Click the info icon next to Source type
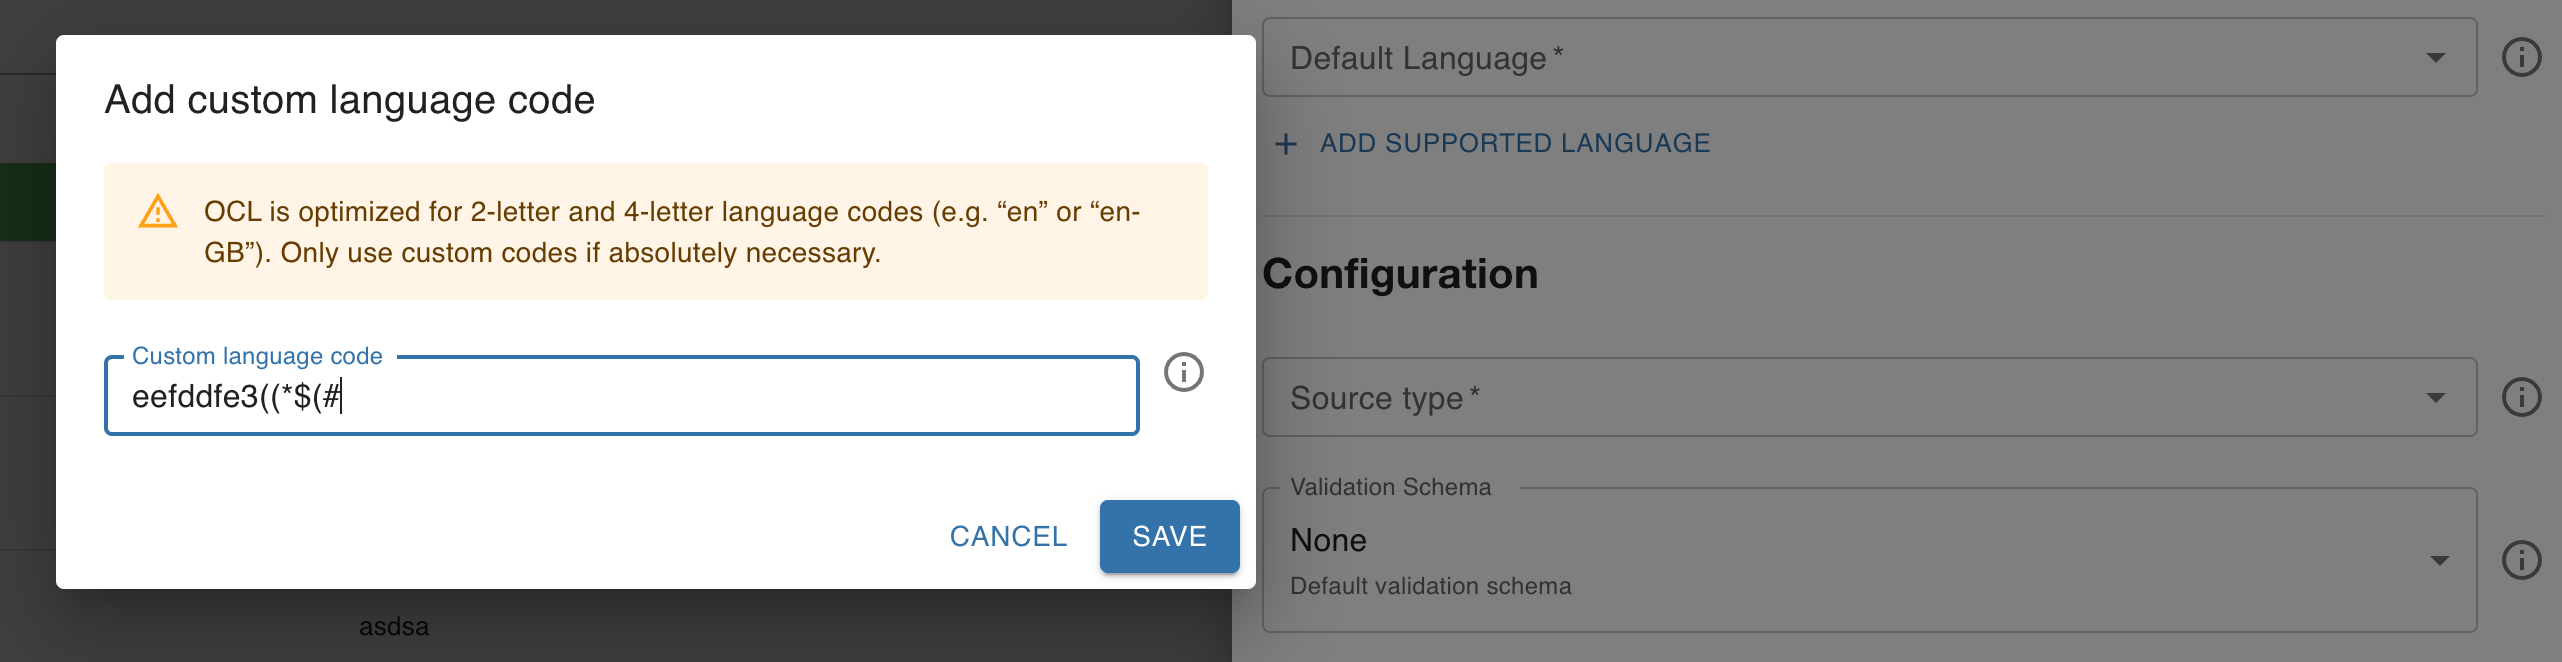The height and width of the screenshot is (662, 2562). tap(2524, 396)
